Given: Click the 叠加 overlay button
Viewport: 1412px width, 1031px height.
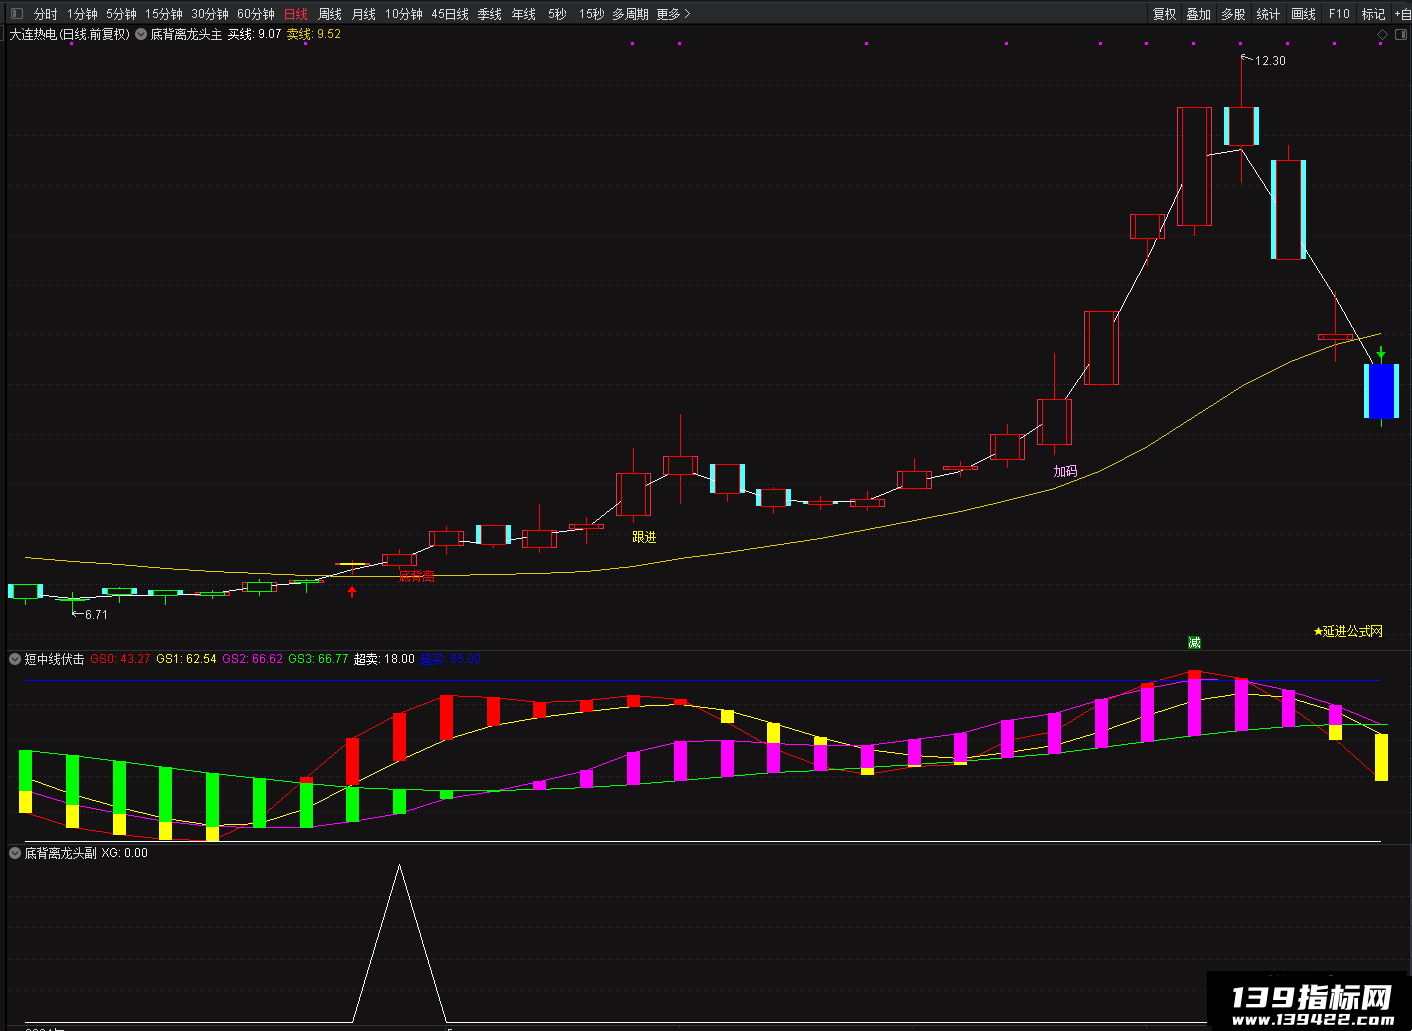Looking at the screenshot, I should tap(1199, 13).
